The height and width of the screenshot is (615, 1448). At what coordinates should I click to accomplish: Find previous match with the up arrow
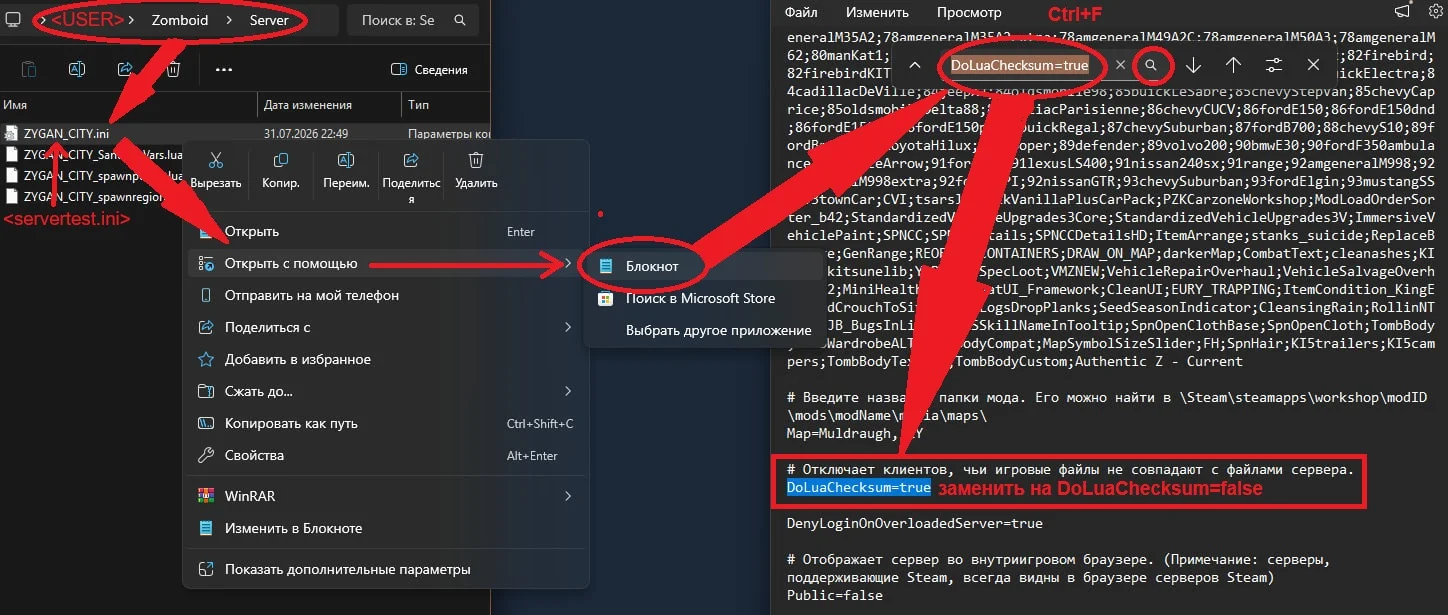[1233, 65]
